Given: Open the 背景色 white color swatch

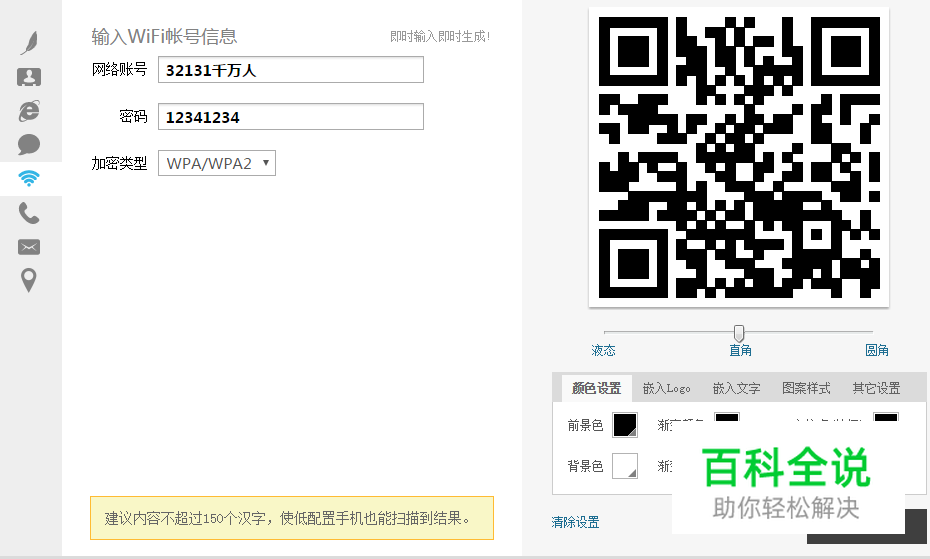Looking at the screenshot, I should 625,466.
